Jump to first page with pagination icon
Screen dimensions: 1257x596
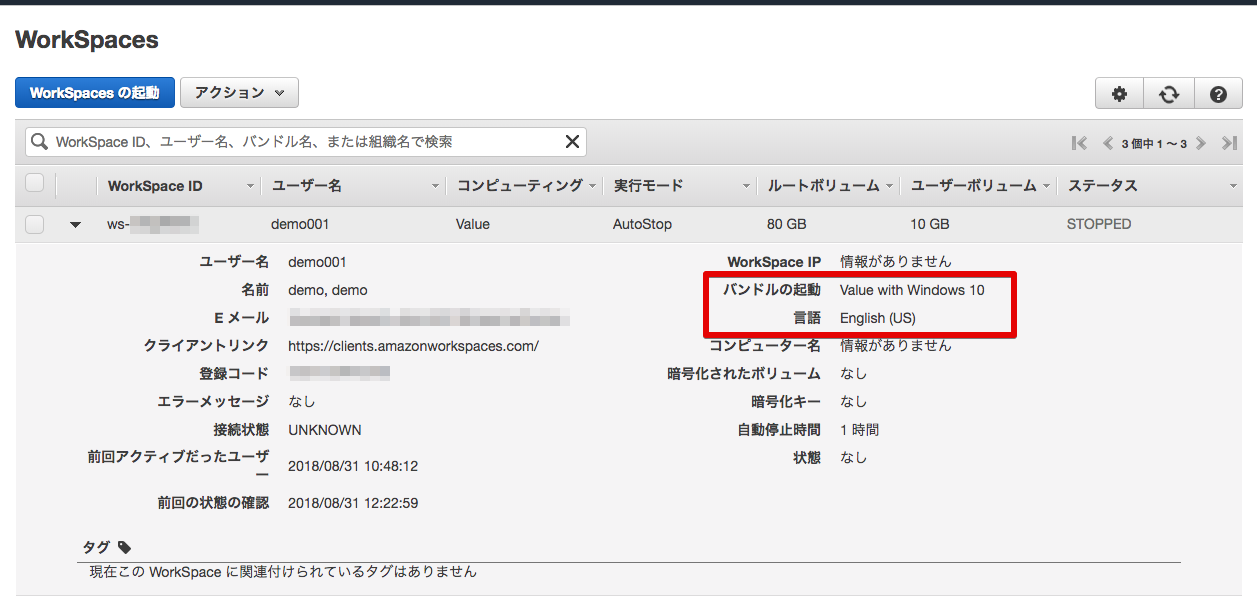tap(1079, 142)
